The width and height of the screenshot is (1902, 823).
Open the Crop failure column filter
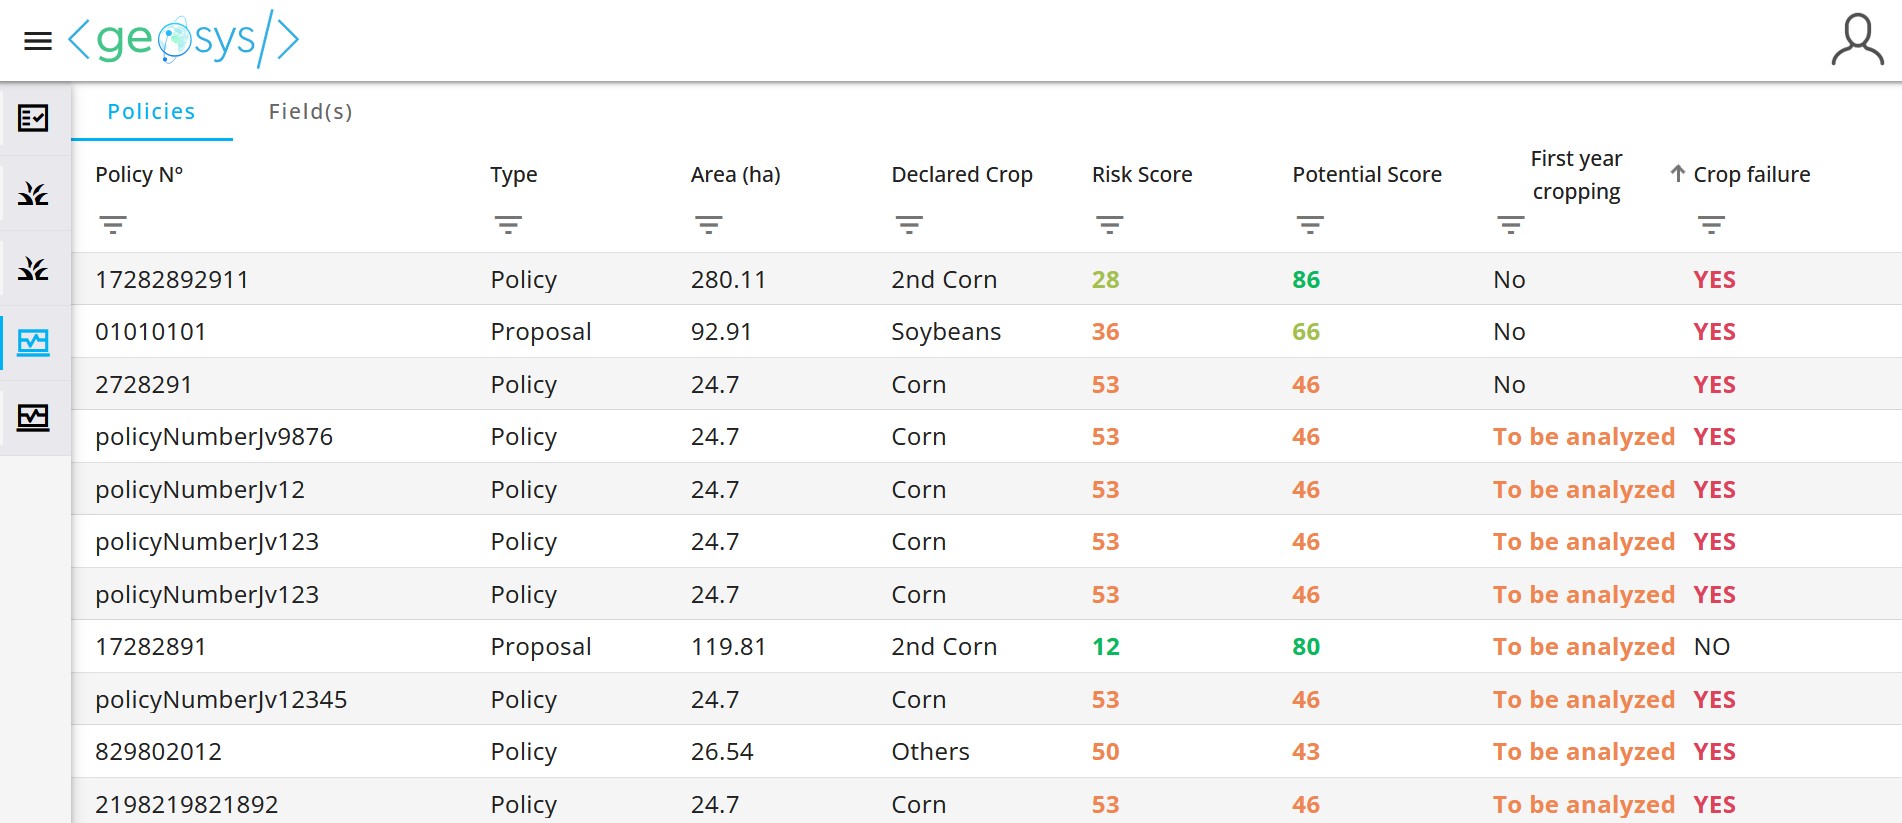coord(1711,225)
